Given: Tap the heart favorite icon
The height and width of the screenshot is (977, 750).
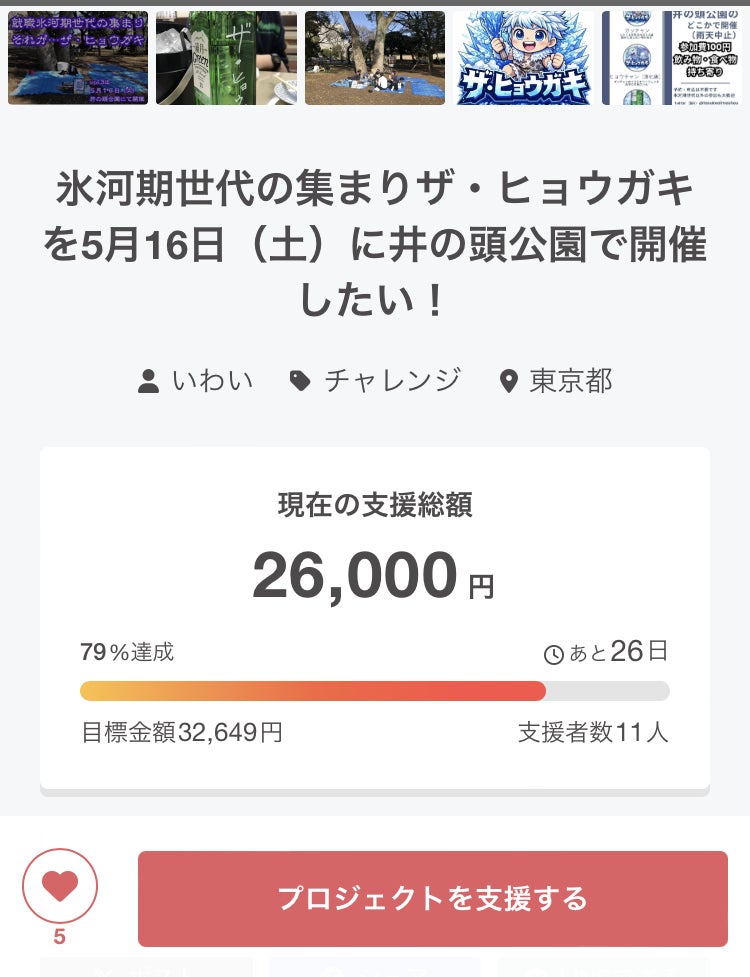Looking at the screenshot, I should click(x=60, y=886).
